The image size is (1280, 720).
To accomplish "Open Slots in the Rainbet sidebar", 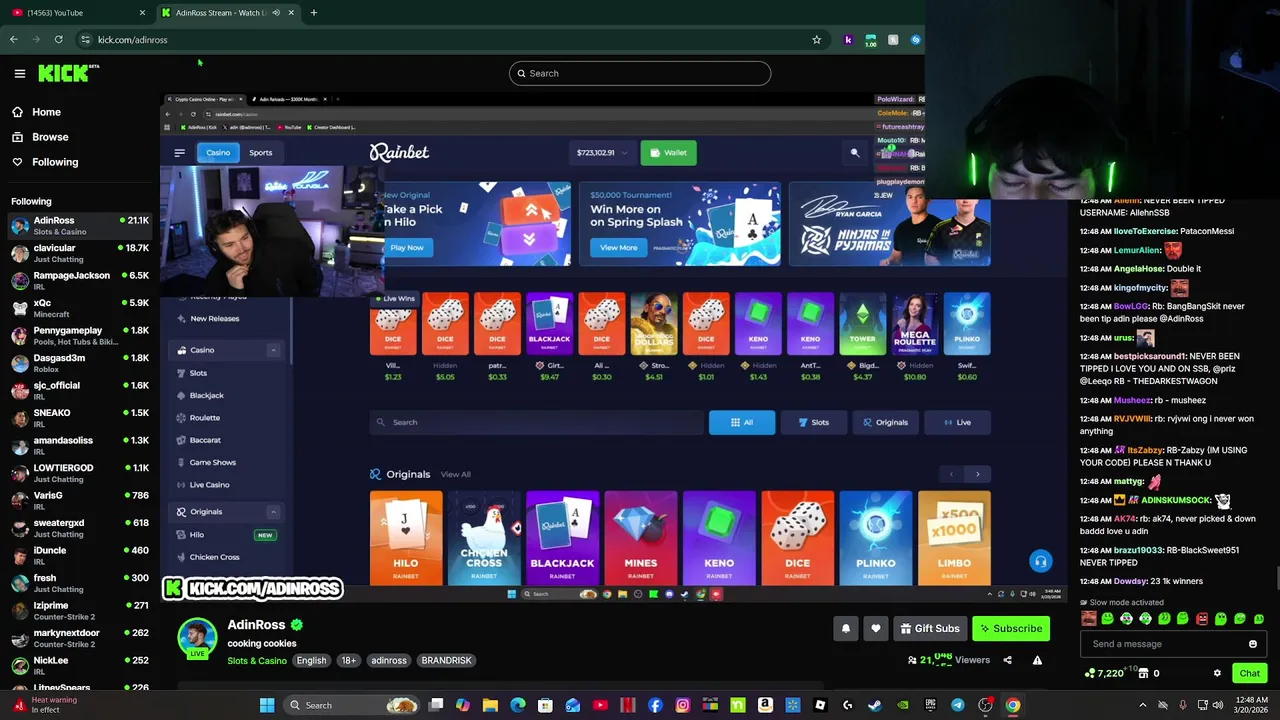I will (x=198, y=373).
